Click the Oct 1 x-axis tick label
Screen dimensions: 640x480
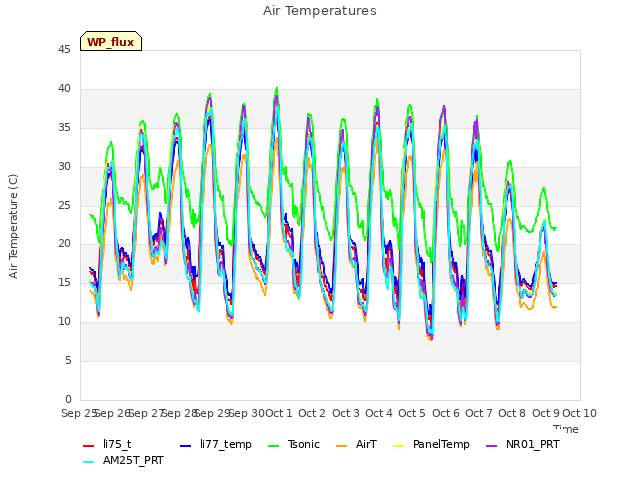click(279, 413)
